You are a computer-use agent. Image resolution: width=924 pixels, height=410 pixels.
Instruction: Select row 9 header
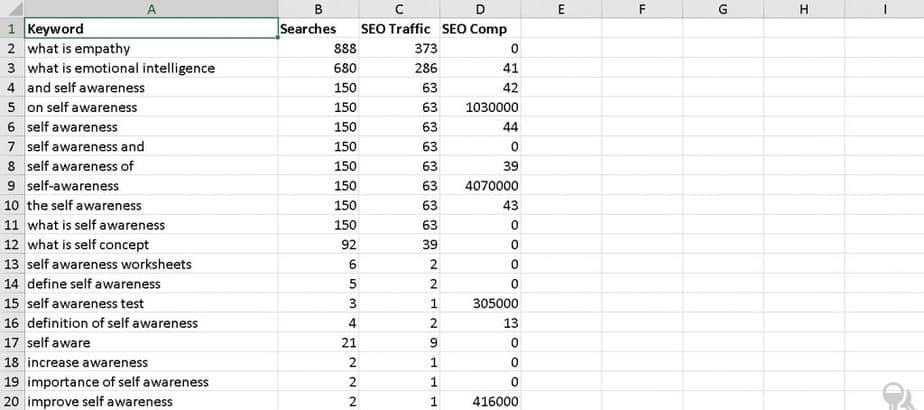12,186
